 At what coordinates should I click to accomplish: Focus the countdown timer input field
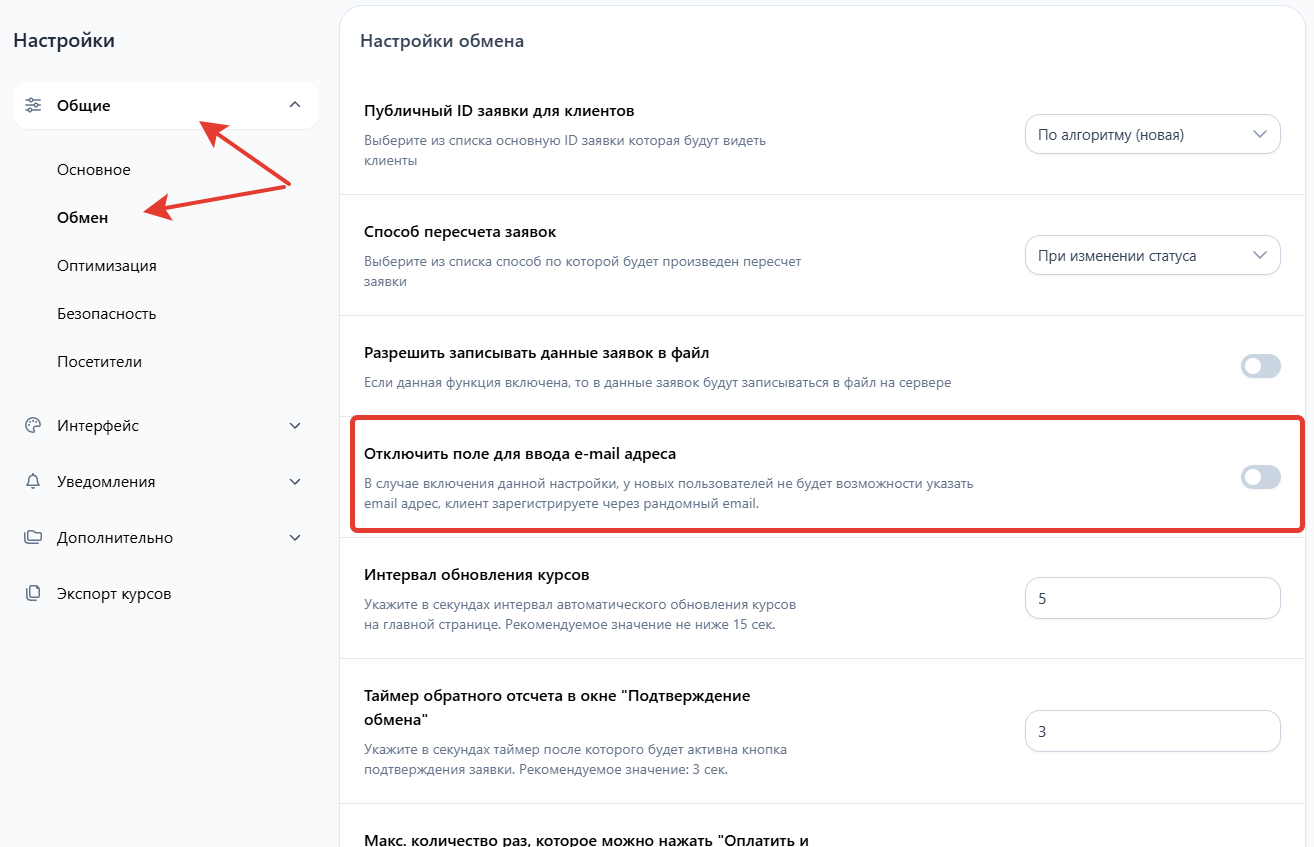pos(1152,731)
